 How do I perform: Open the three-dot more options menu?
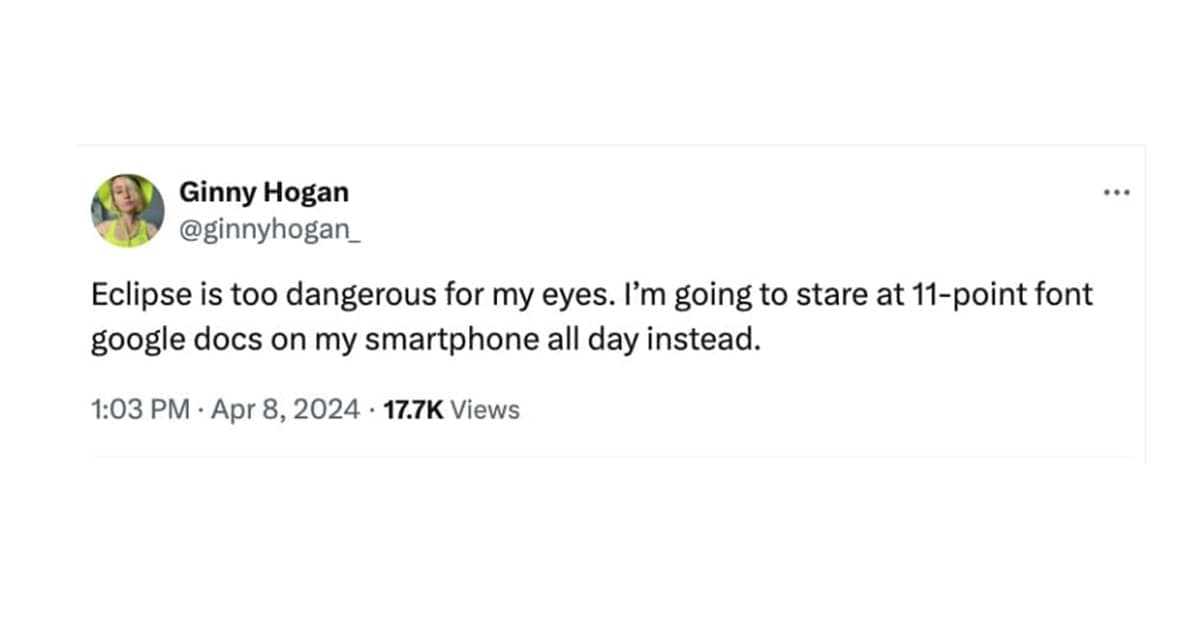tap(1116, 192)
